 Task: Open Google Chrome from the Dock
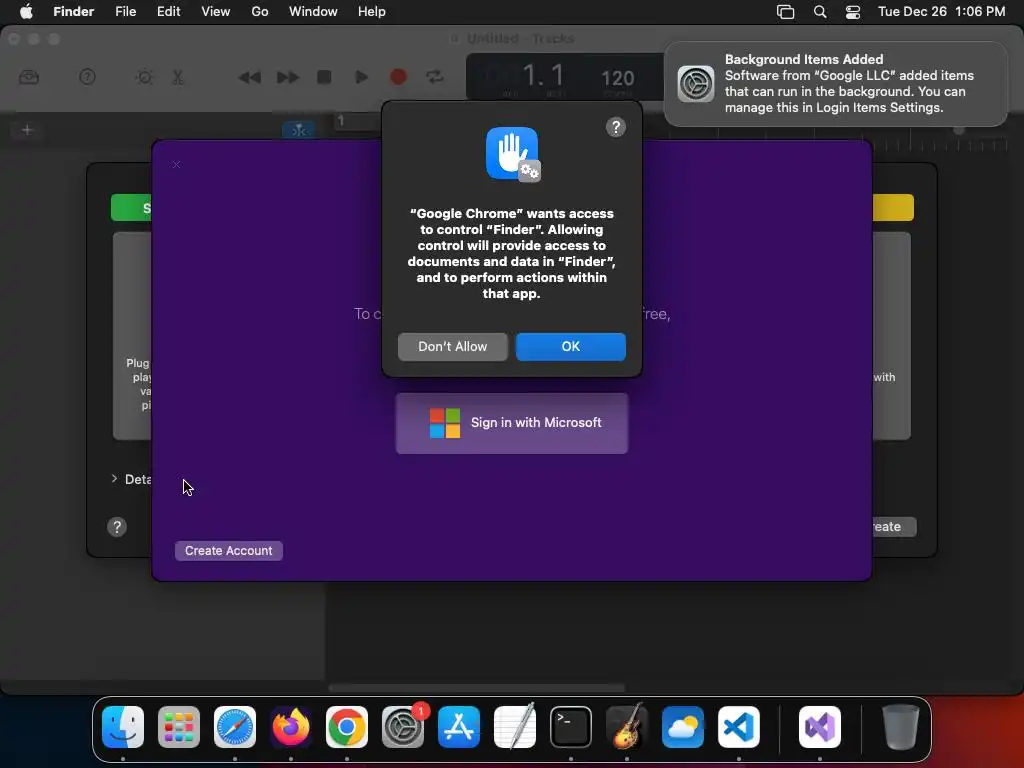(x=347, y=727)
